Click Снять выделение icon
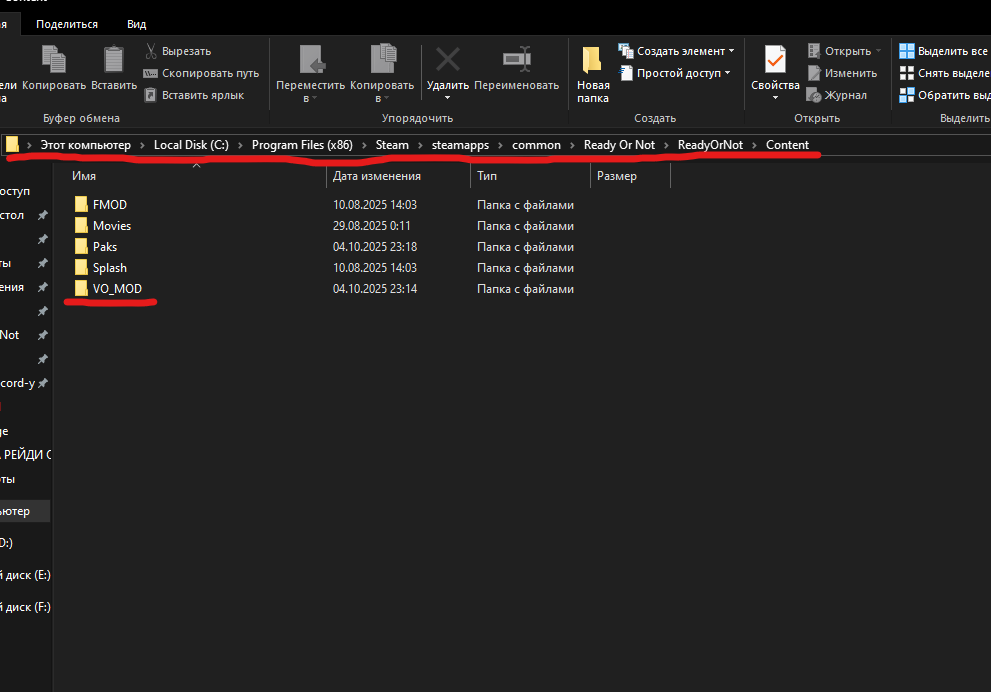The image size is (991, 692). click(x=907, y=73)
